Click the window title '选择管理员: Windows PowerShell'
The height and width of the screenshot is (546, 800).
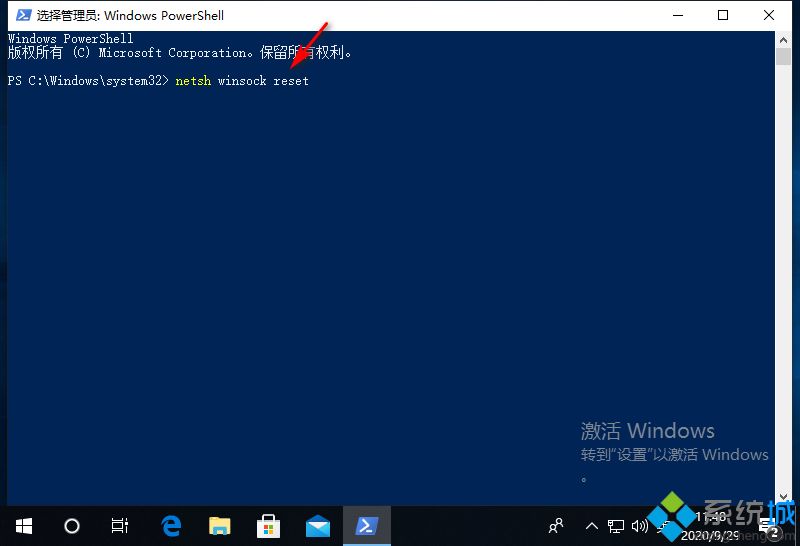pyautogui.click(x=130, y=16)
